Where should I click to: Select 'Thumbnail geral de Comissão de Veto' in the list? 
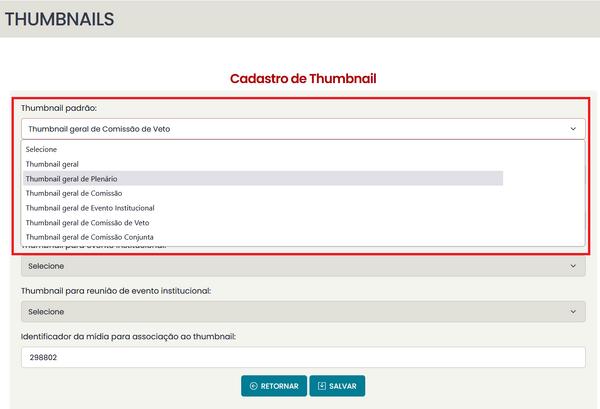88,222
